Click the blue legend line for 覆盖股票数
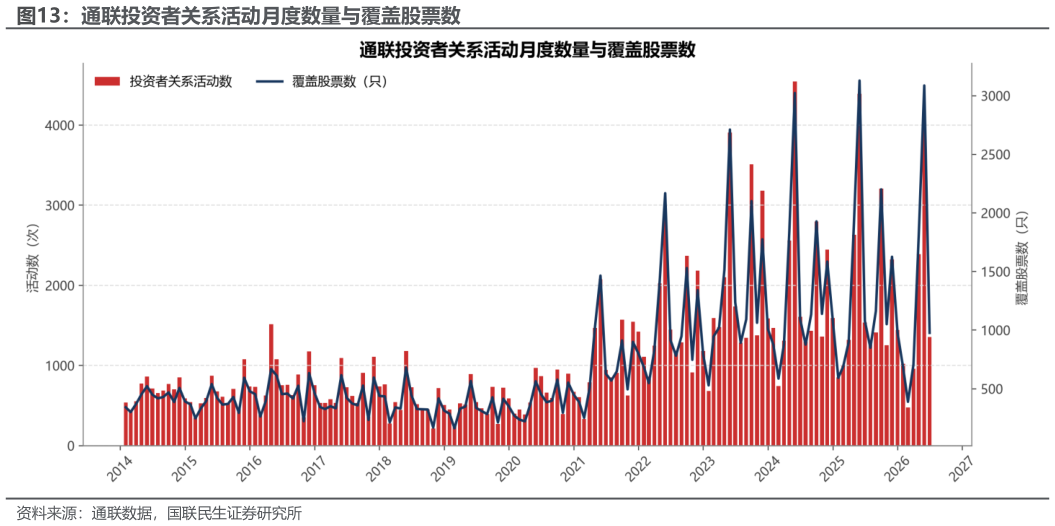Viewport: 1055px width, 526px height. [x=269, y=81]
